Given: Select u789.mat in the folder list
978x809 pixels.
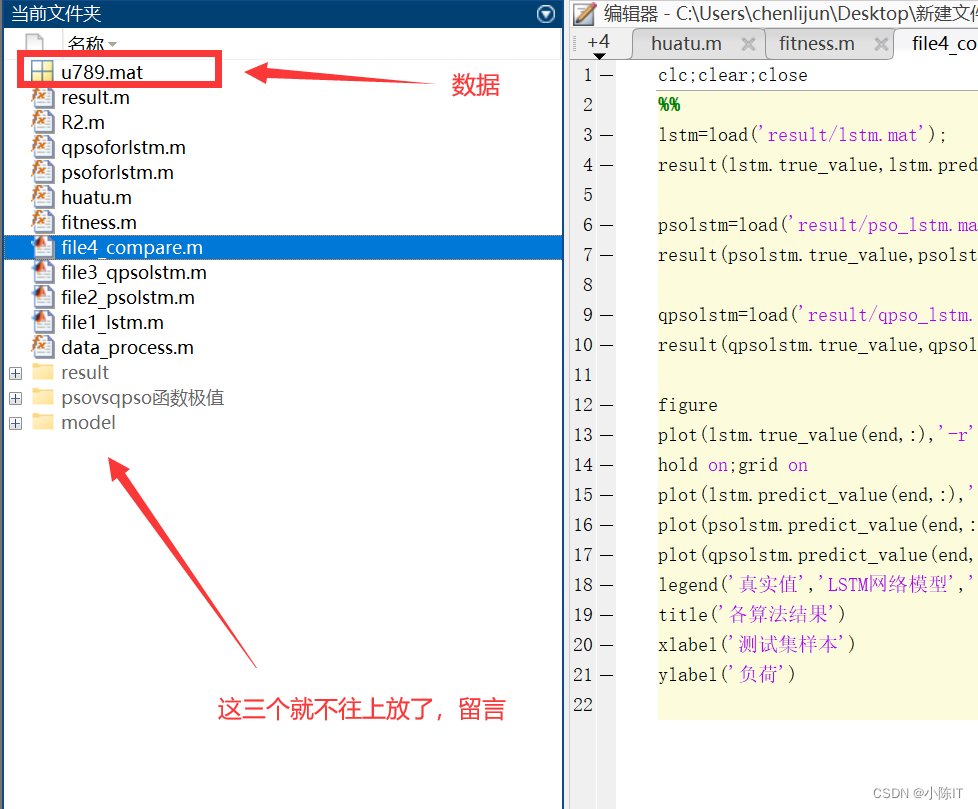Looking at the screenshot, I should (x=102, y=72).
